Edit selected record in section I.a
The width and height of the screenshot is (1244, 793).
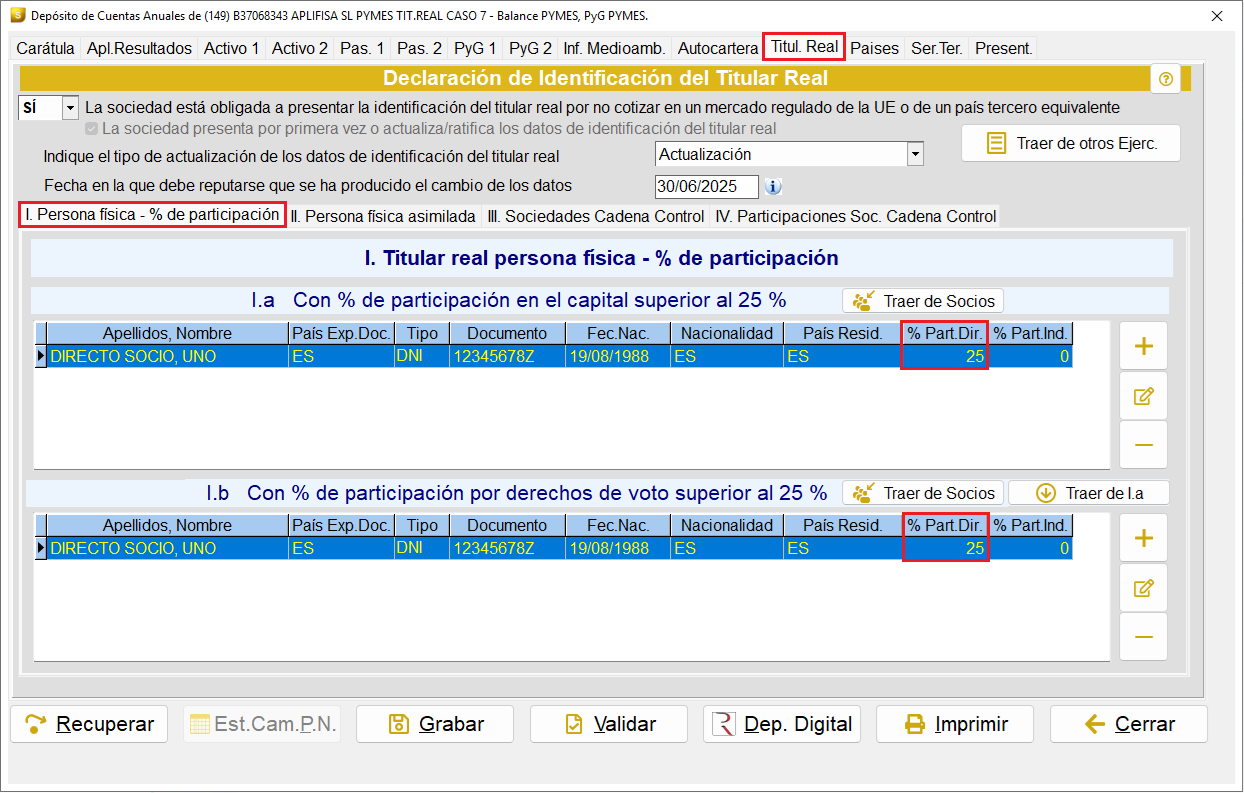(x=1143, y=396)
